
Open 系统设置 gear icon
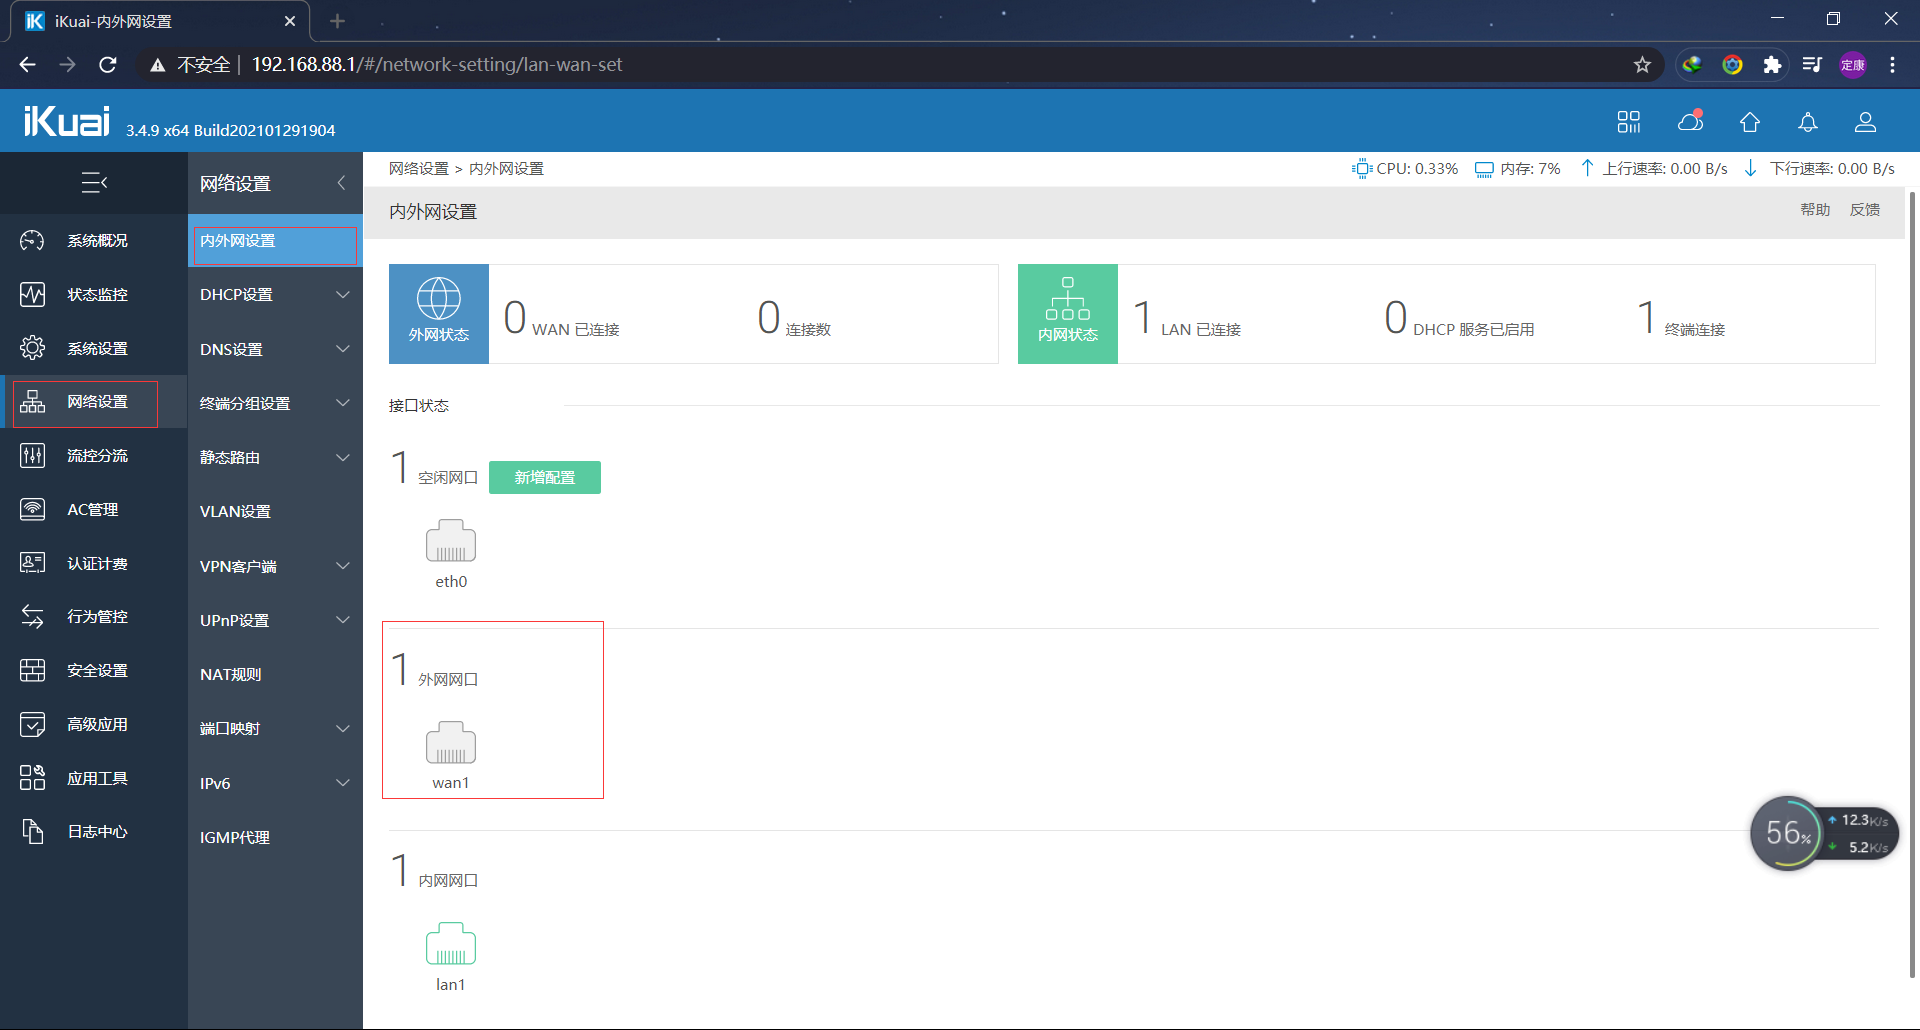32,348
